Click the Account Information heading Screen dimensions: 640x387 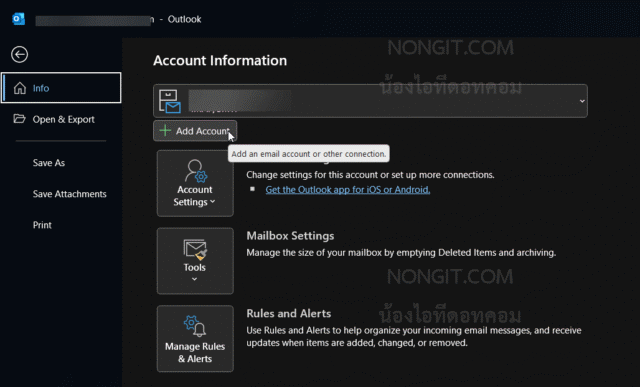220,60
